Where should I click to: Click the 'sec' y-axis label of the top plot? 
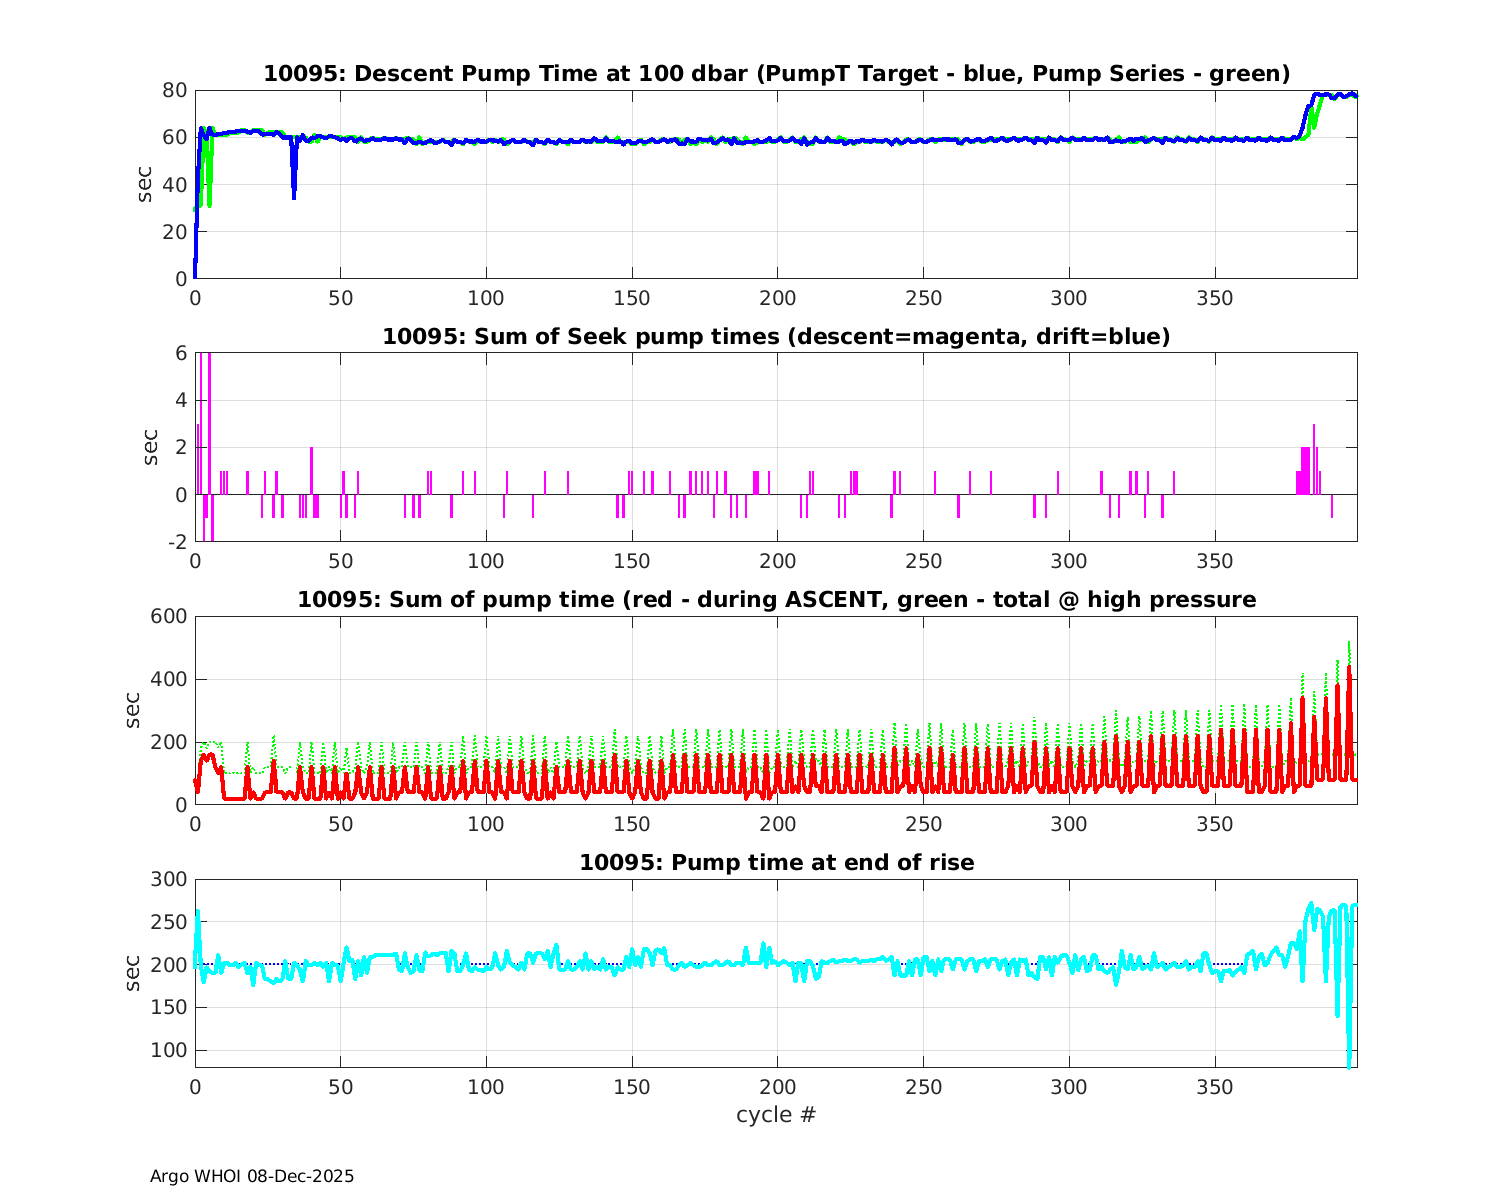coord(145,184)
